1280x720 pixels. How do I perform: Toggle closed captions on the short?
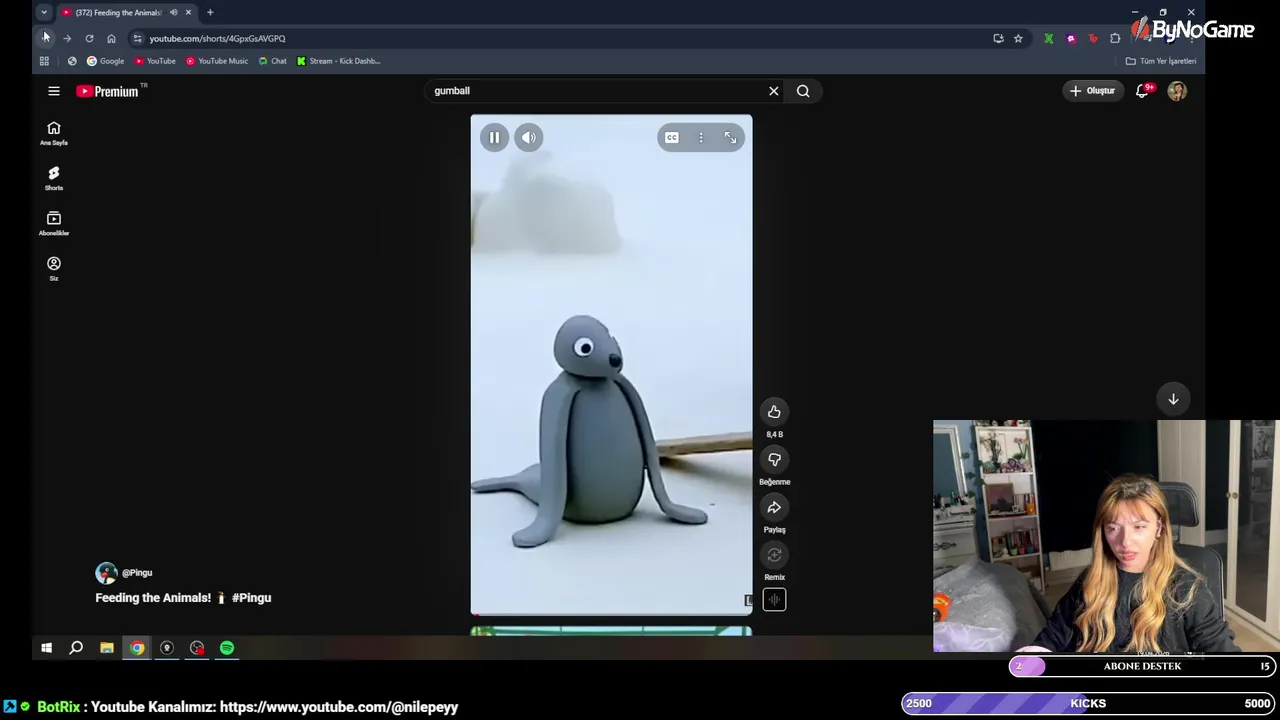(672, 137)
